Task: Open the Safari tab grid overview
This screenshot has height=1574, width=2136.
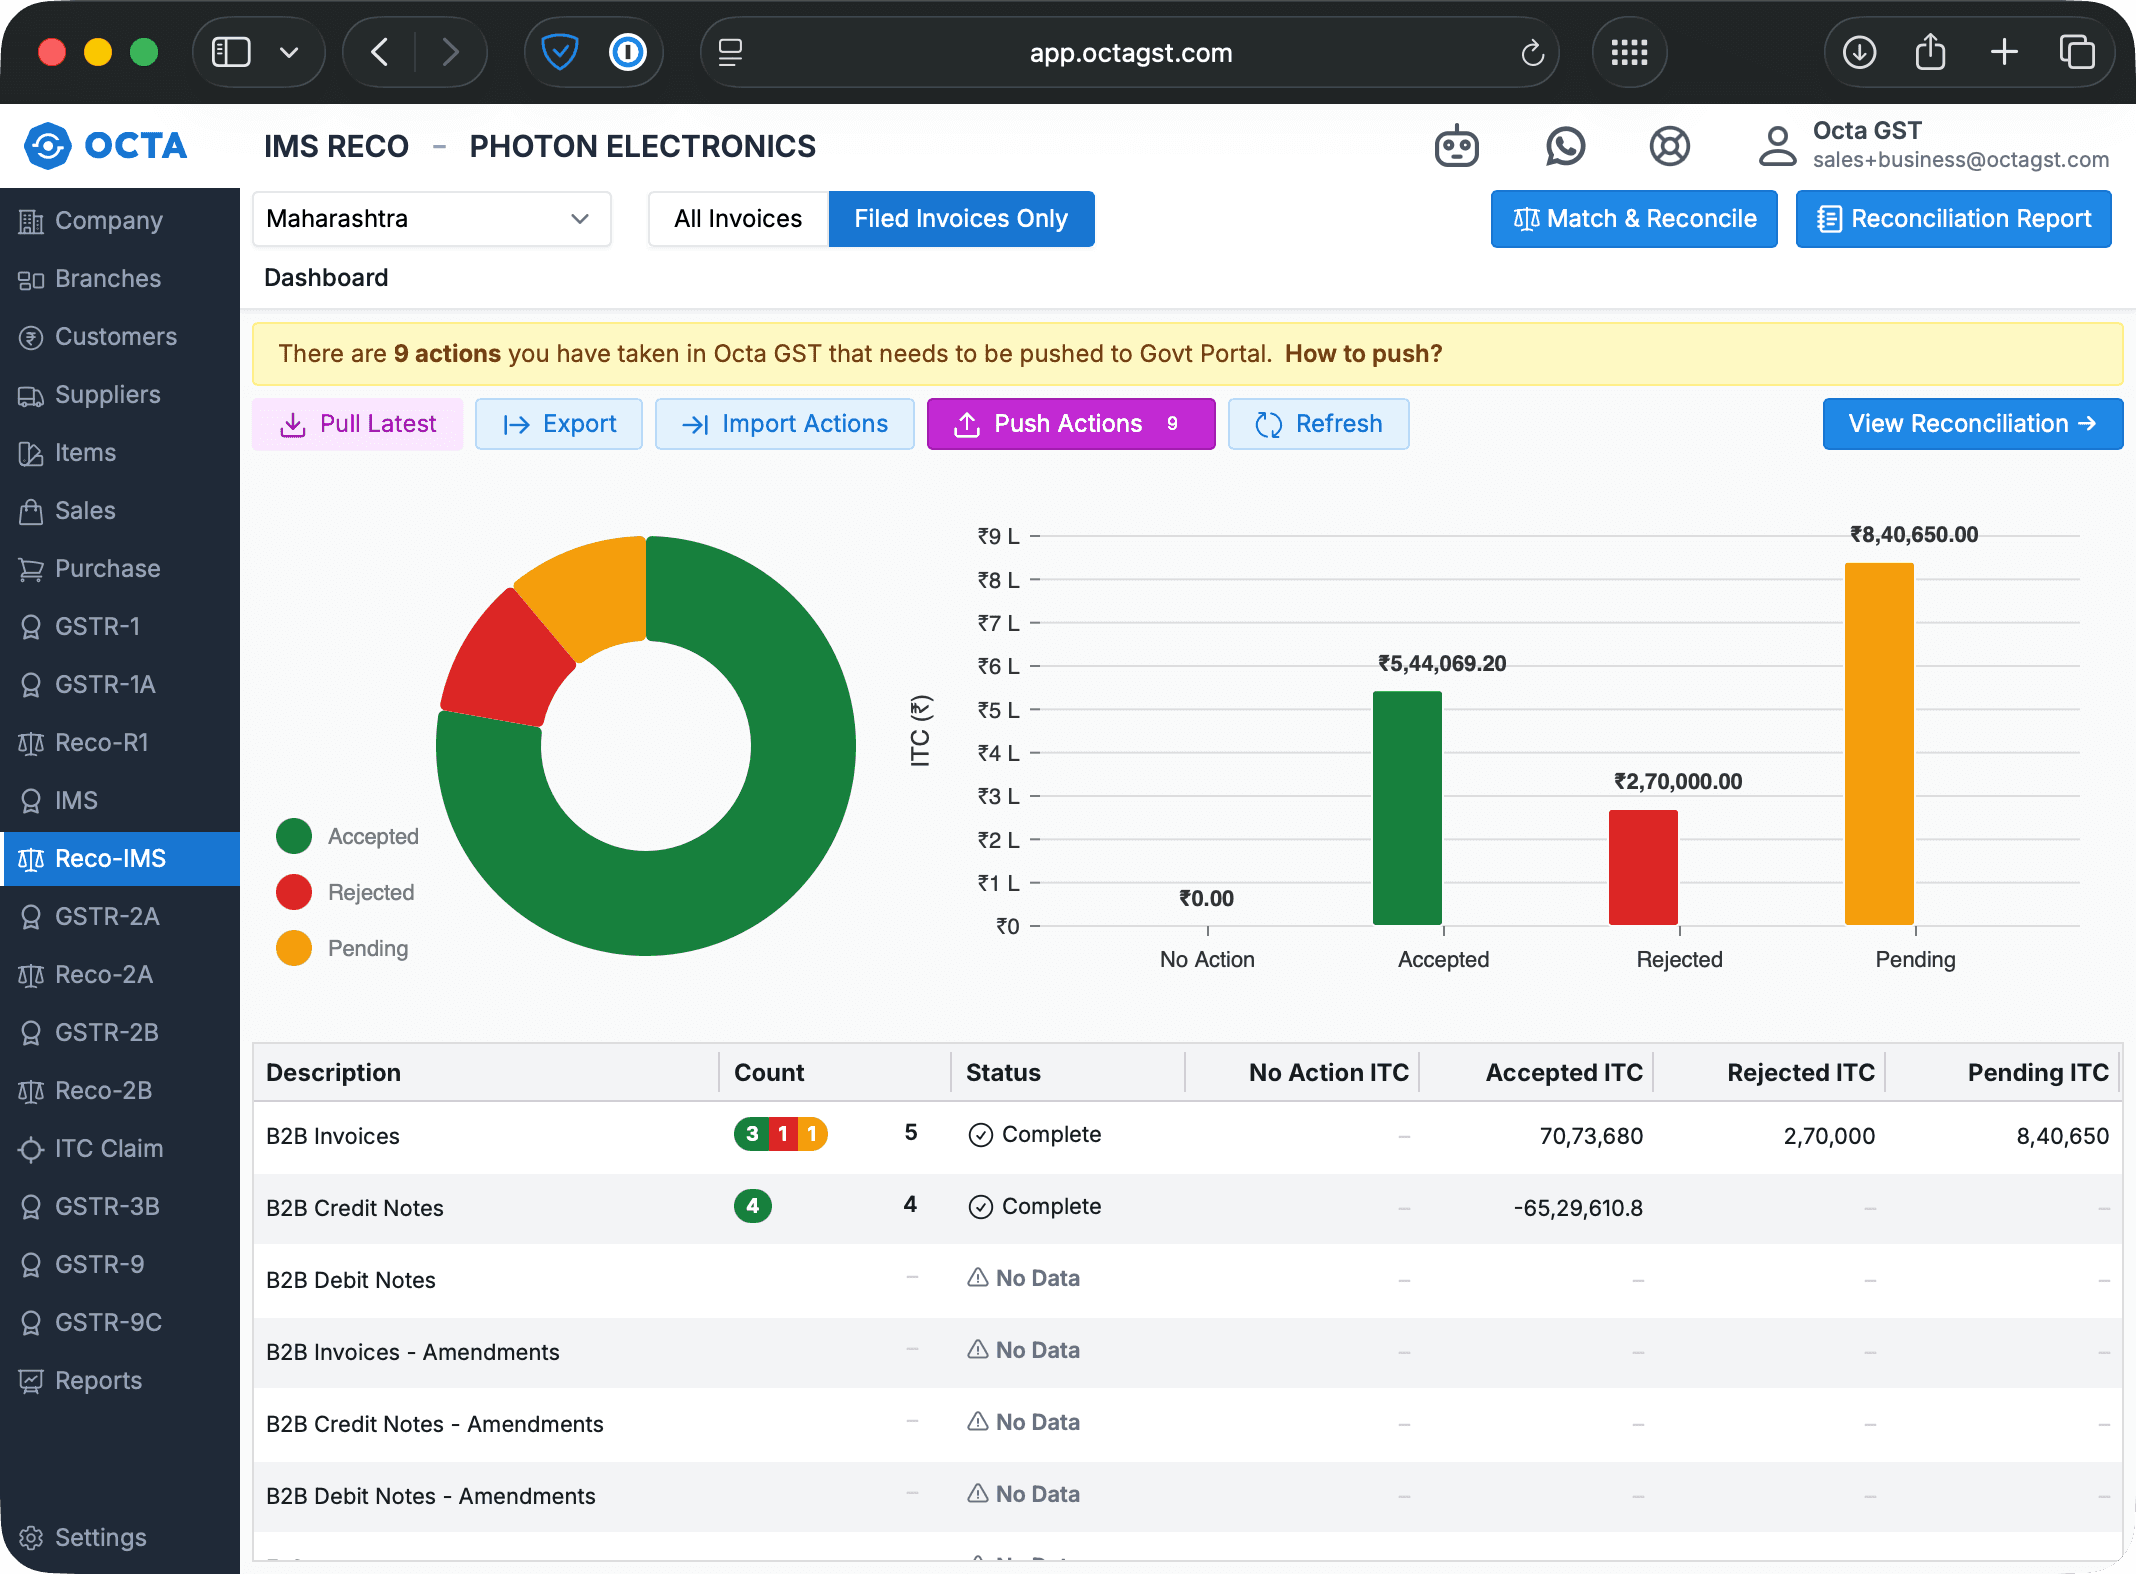Action: (x=1629, y=52)
